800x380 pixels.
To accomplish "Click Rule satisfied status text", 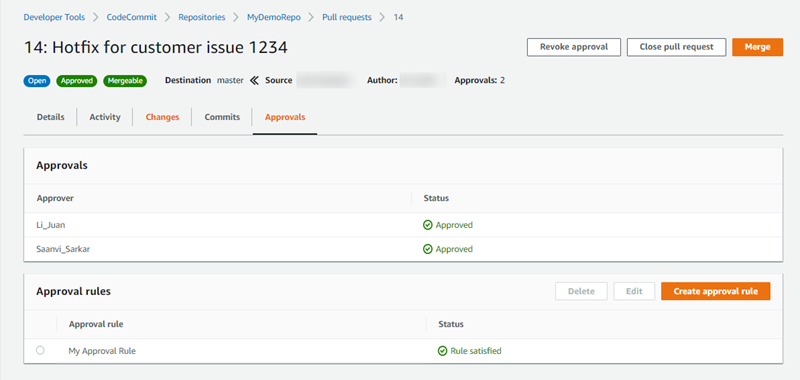I will (476, 351).
